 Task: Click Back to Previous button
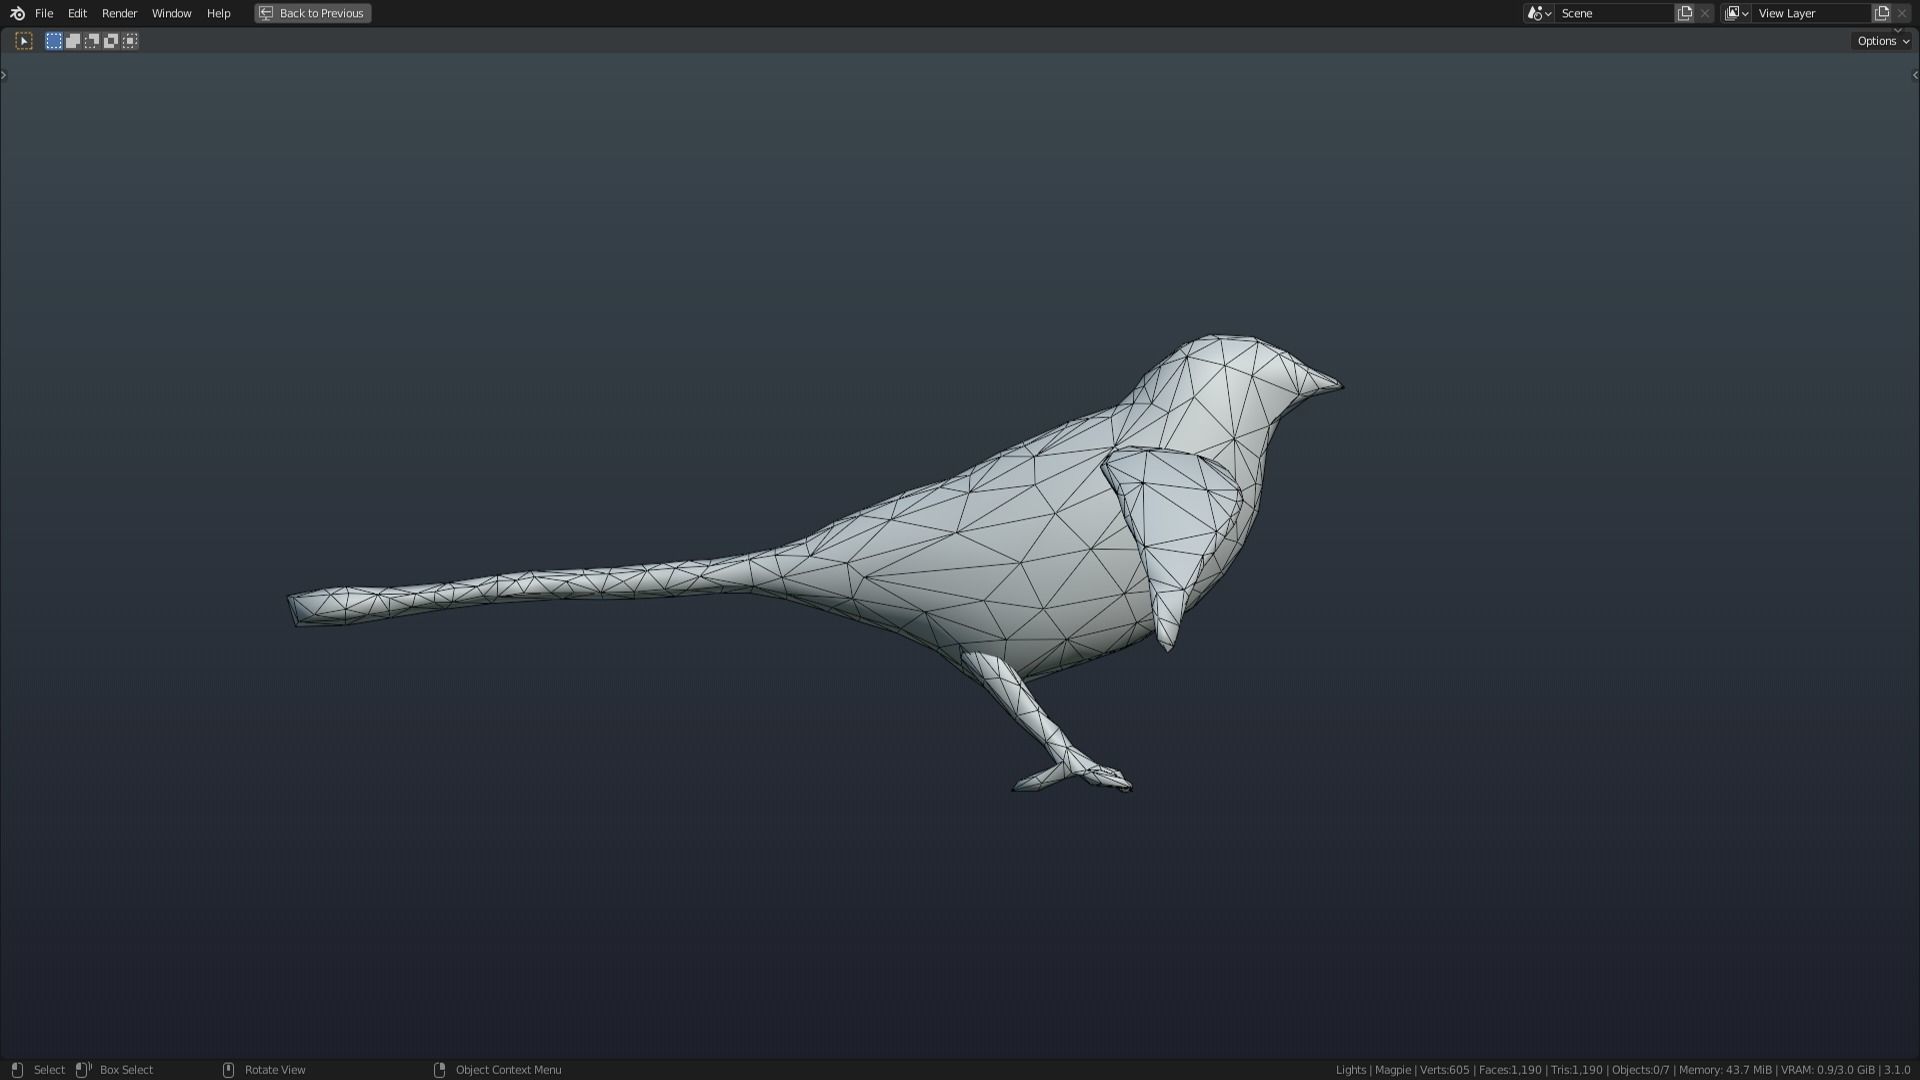pyautogui.click(x=313, y=13)
